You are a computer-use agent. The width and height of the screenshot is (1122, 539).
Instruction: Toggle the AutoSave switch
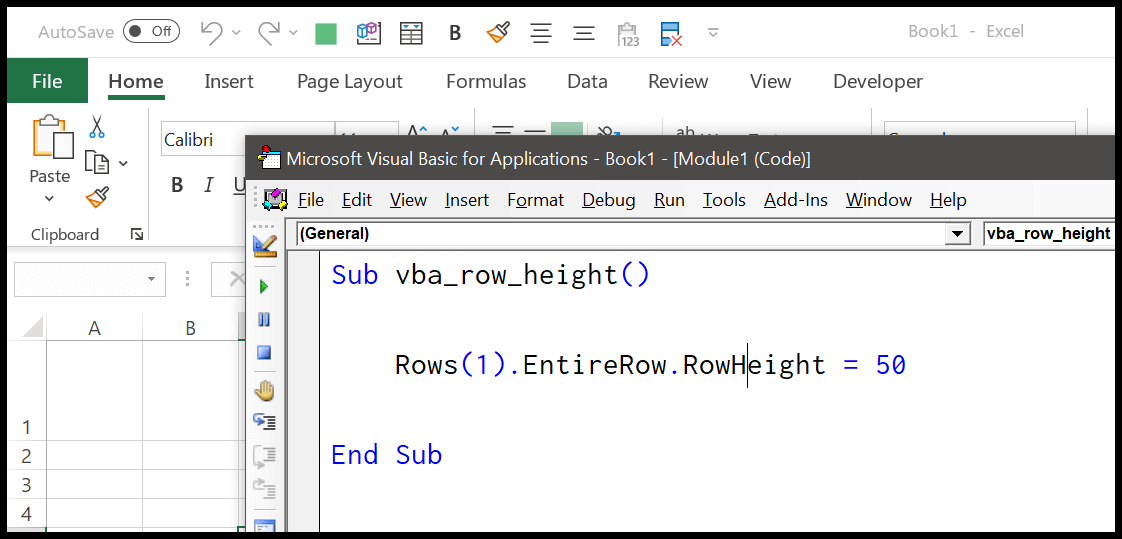[151, 31]
